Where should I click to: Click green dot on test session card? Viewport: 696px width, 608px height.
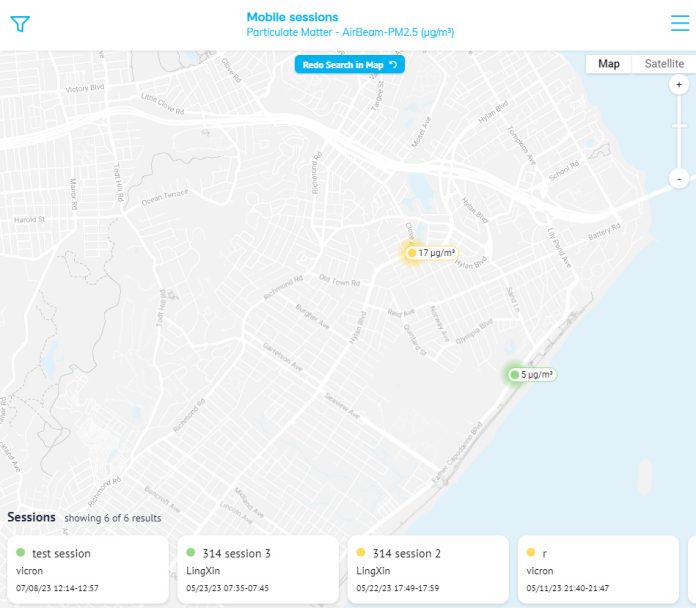(20, 552)
